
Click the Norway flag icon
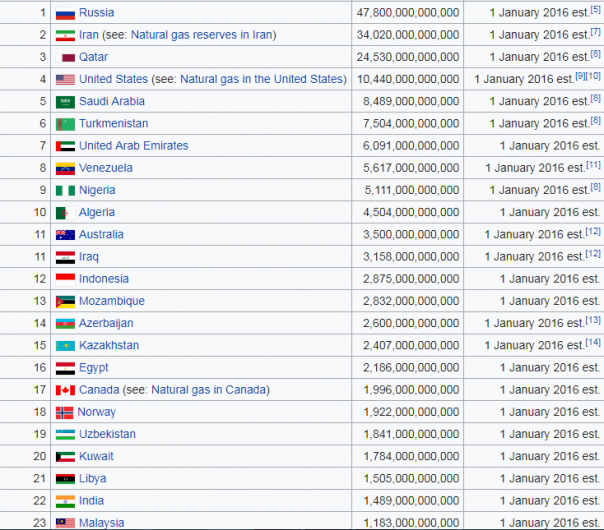point(64,412)
